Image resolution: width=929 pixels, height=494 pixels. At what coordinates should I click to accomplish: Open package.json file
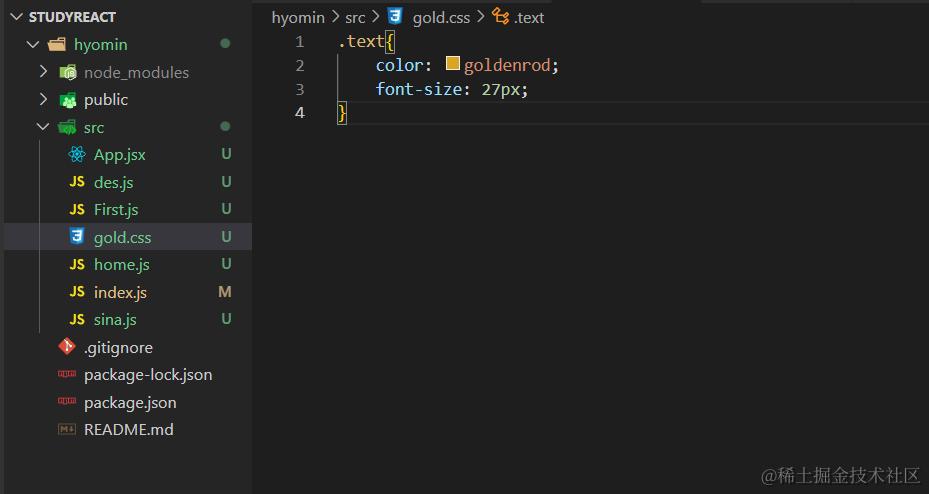(130, 403)
